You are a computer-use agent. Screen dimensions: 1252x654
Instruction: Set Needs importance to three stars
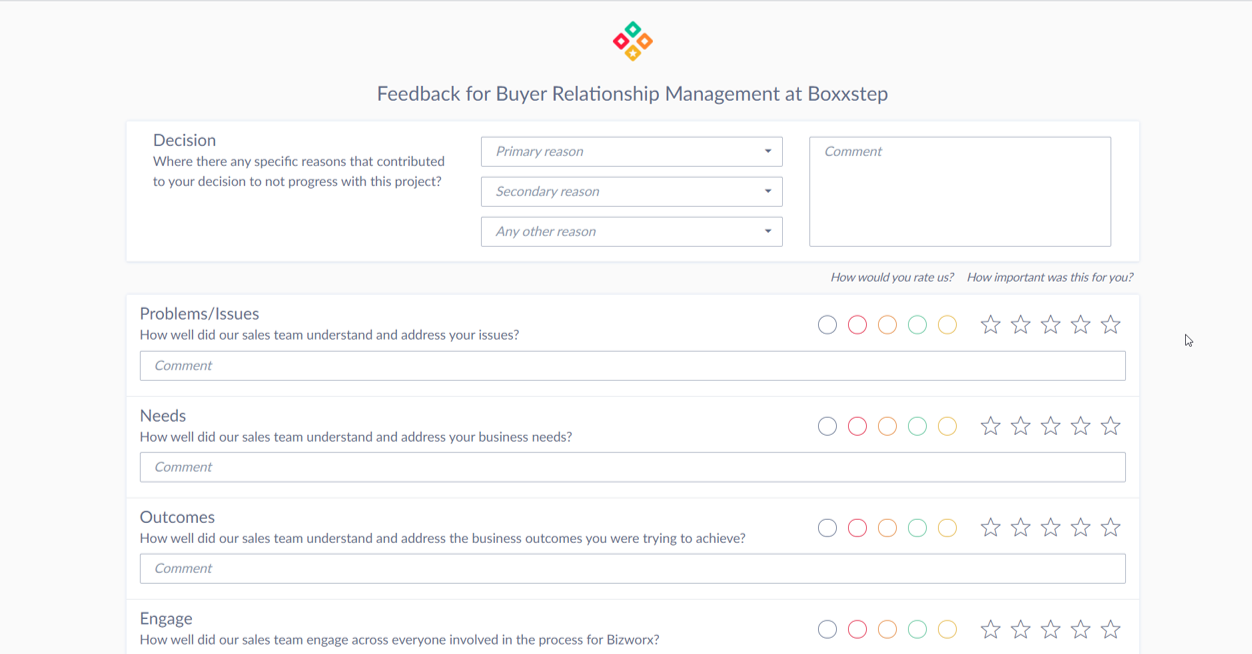coord(1050,427)
